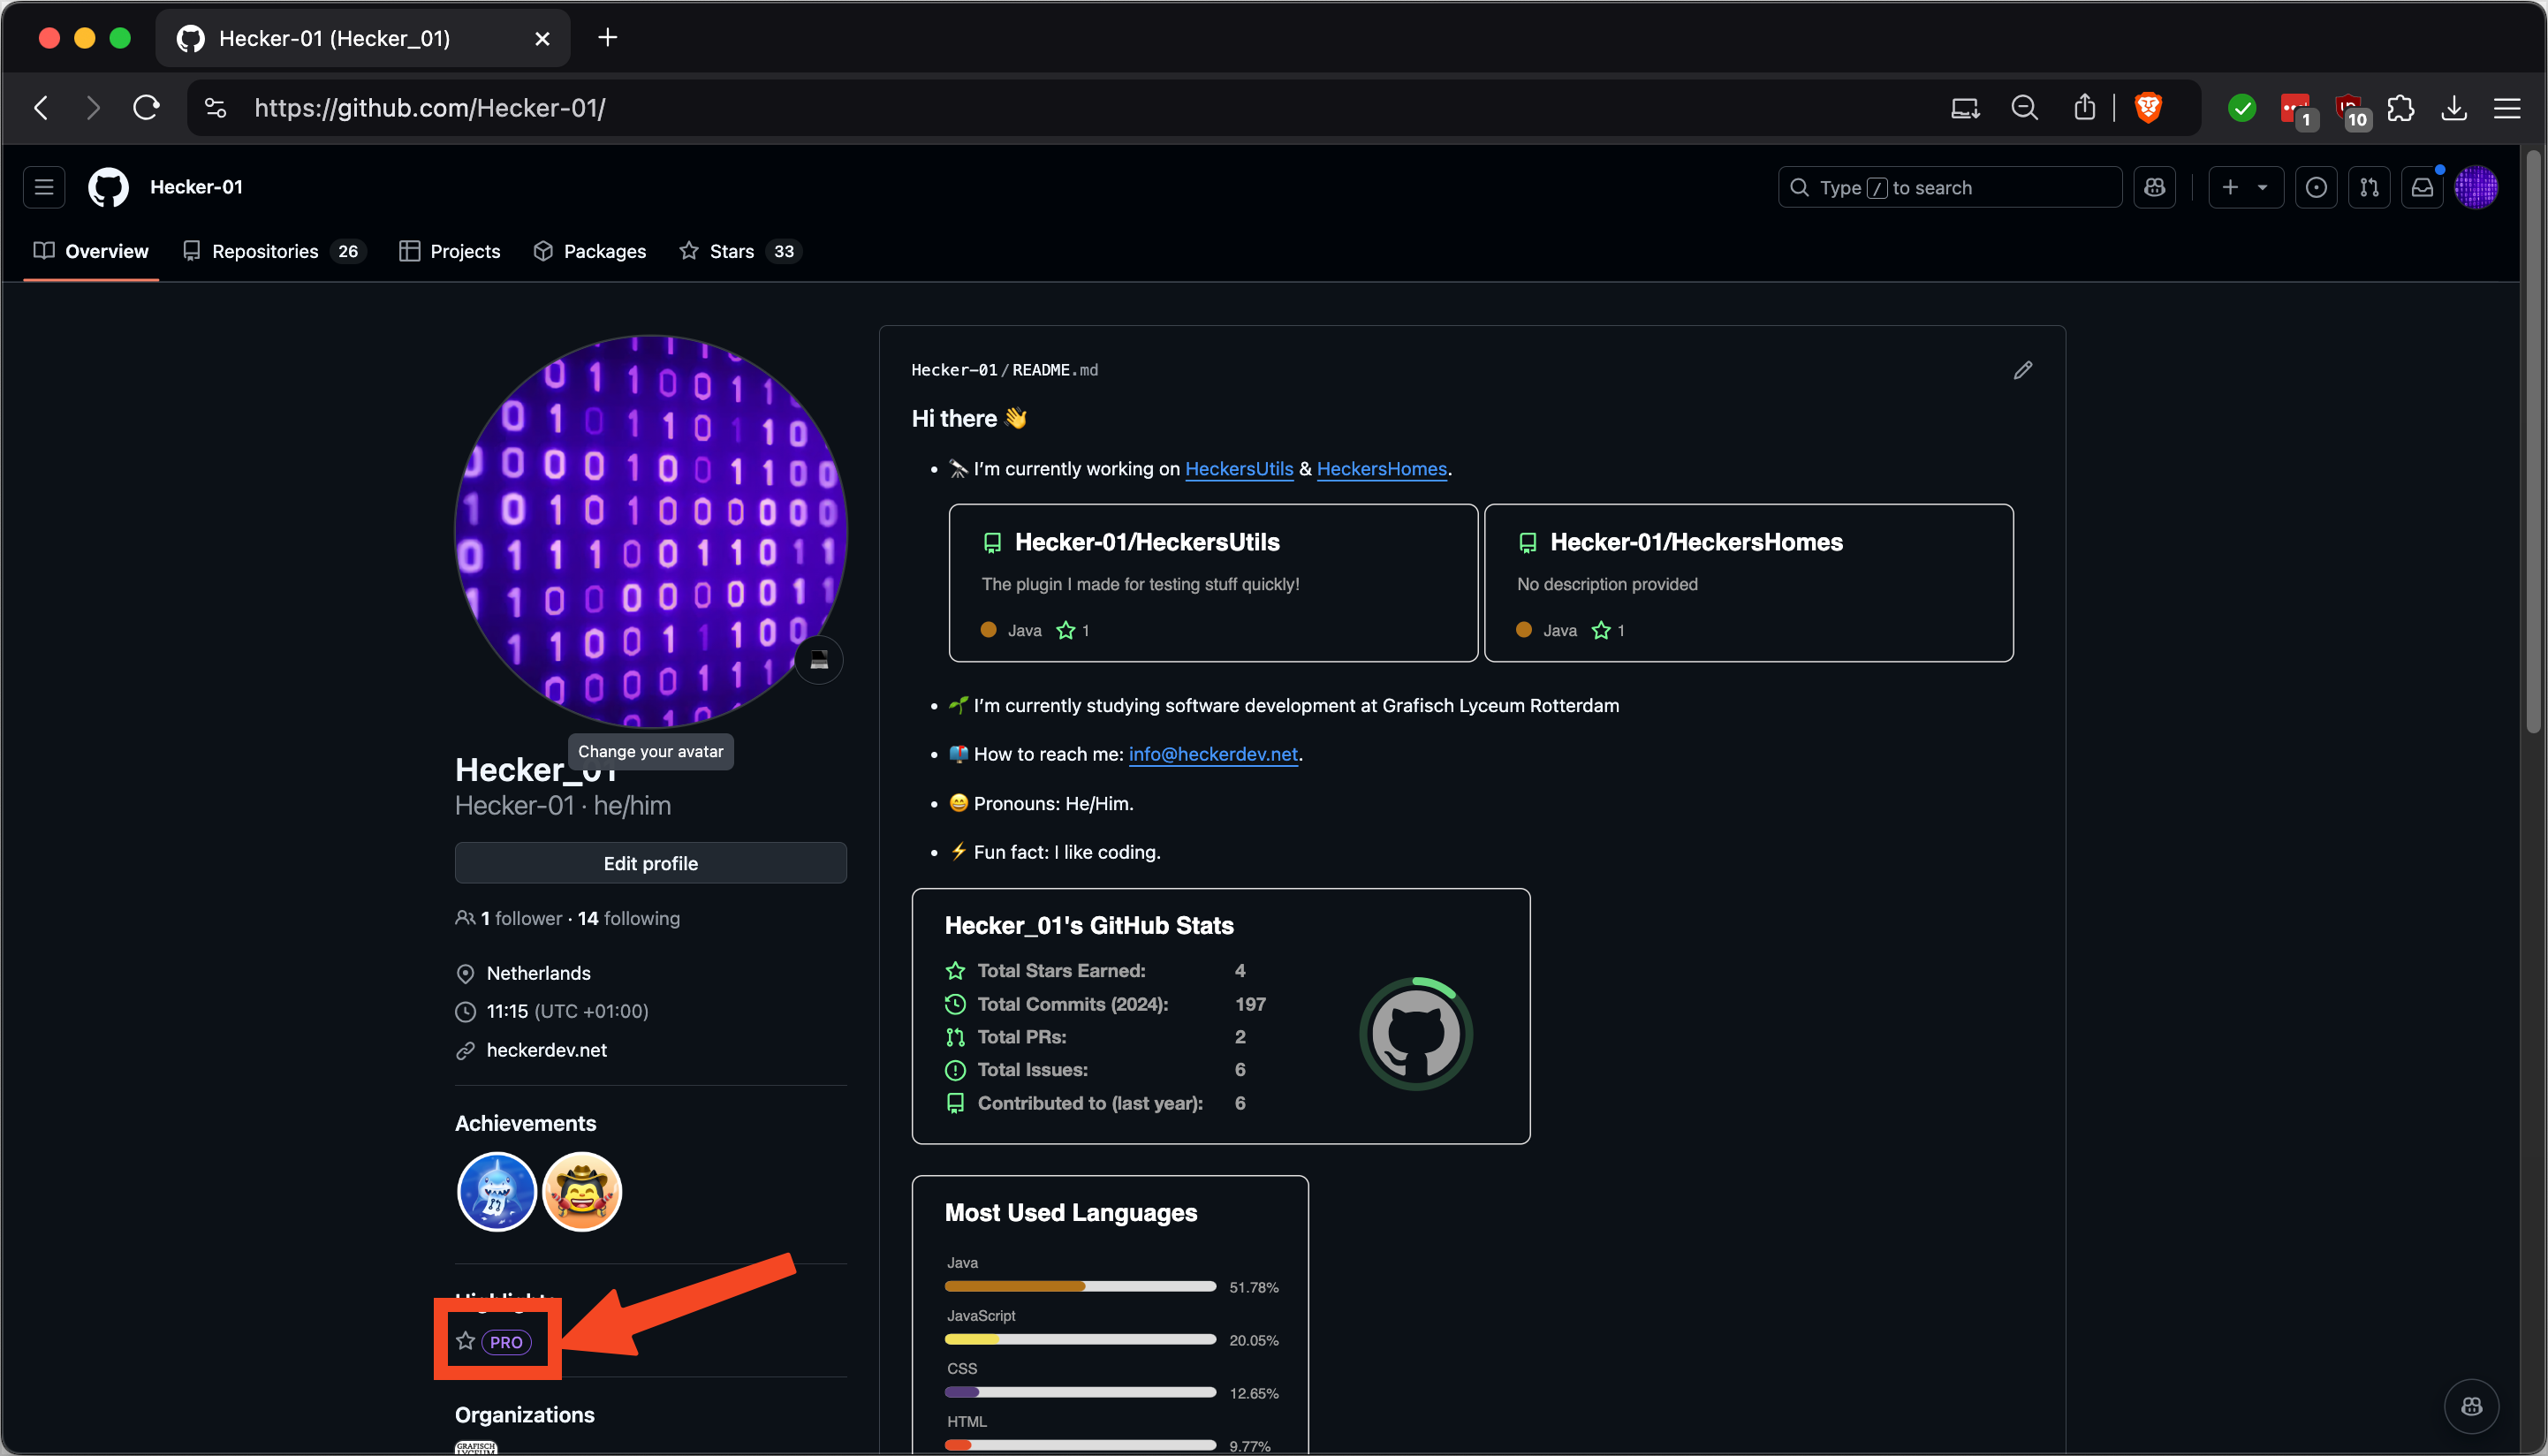Open the notifications inbox icon
This screenshot has height=1456, width=2548.
click(2422, 187)
